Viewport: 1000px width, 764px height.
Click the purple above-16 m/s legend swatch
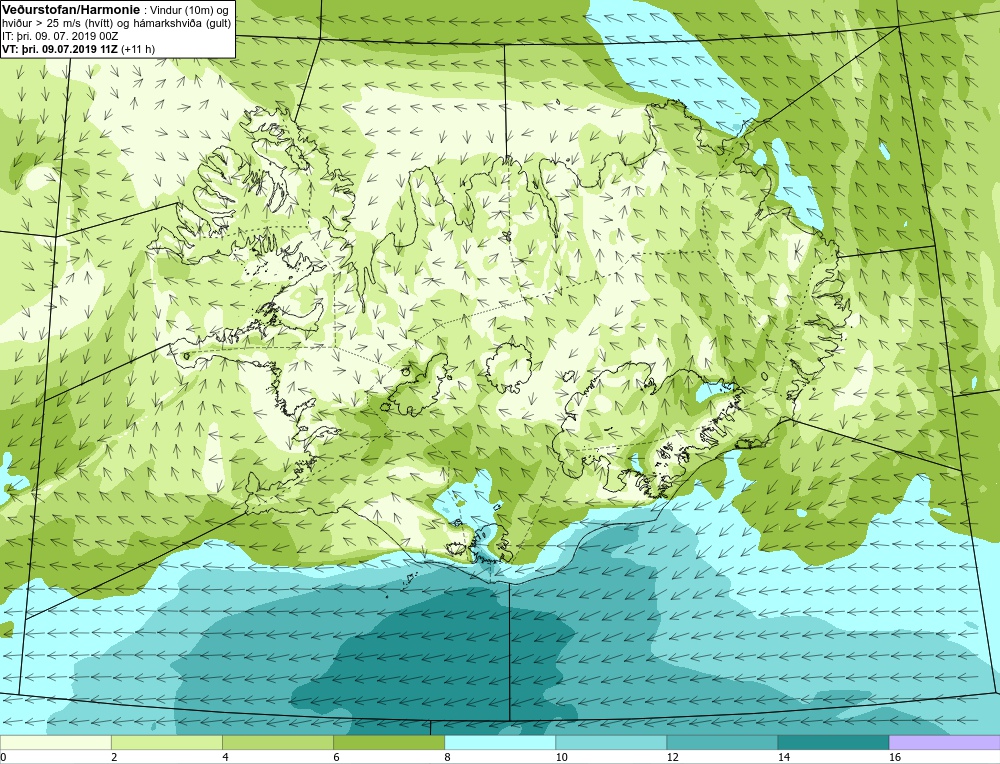coord(944,742)
